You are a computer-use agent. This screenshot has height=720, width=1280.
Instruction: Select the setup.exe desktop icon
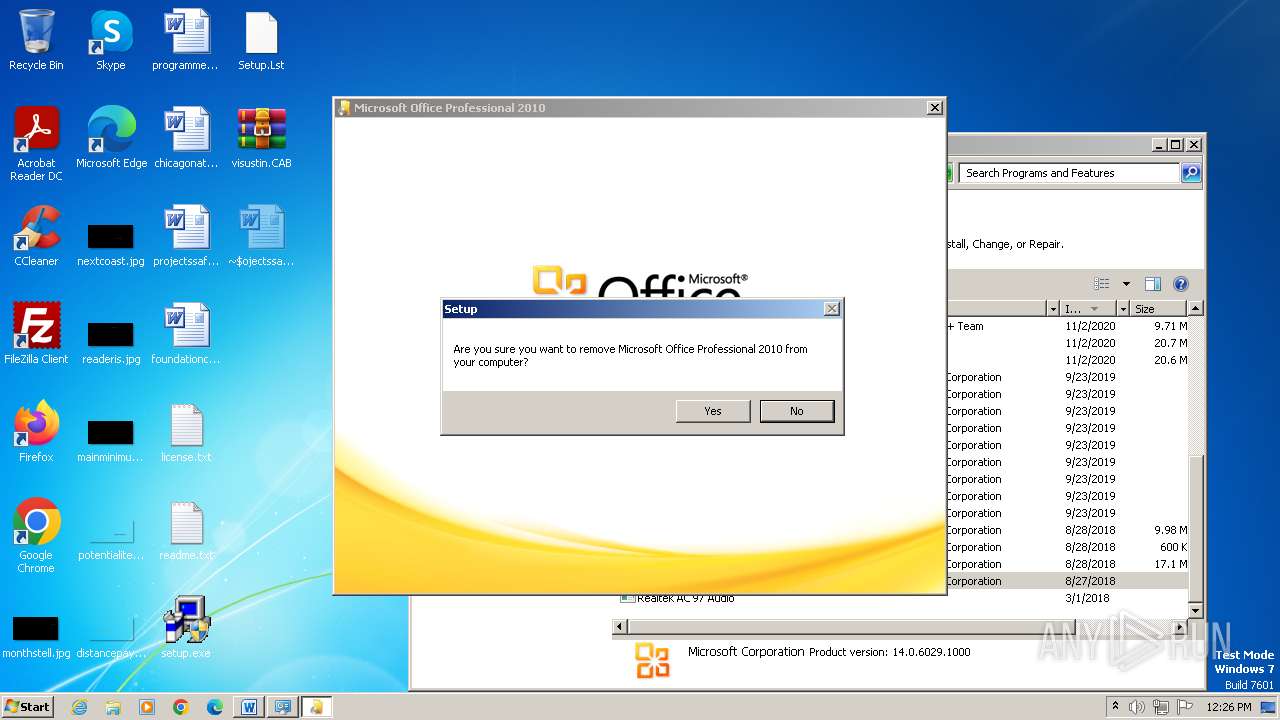click(186, 628)
